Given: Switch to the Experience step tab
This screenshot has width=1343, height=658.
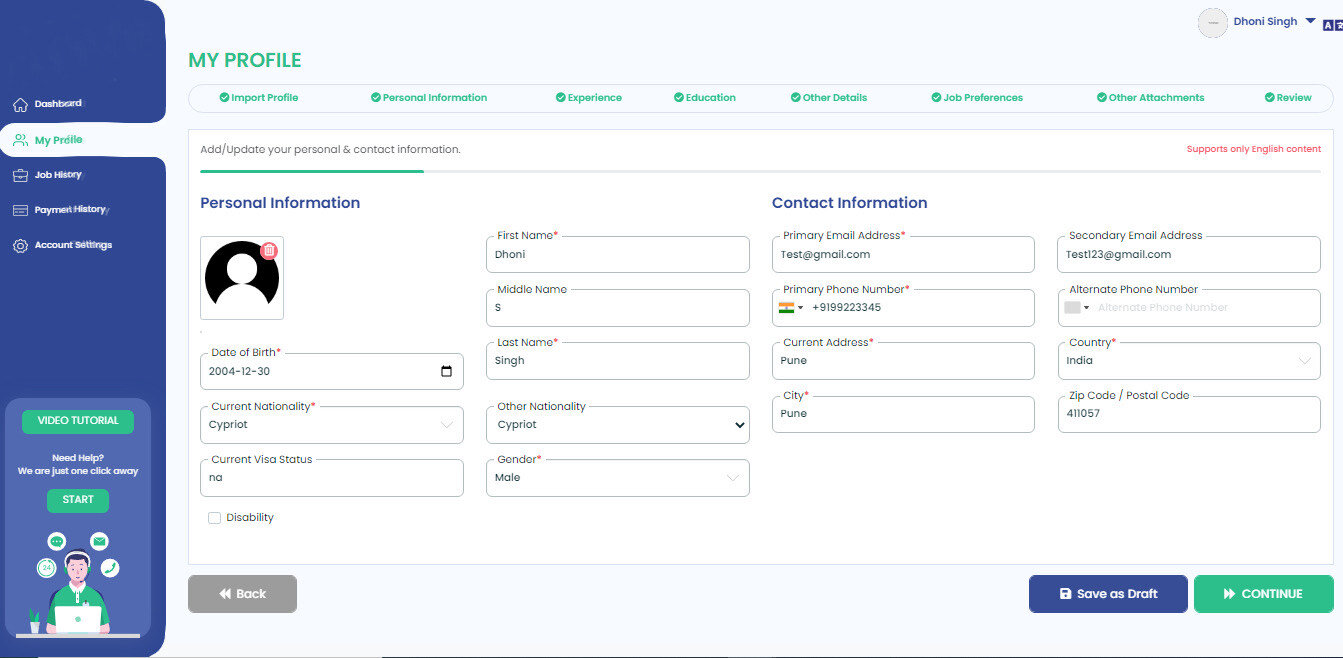Looking at the screenshot, I should tap(589, 98).
